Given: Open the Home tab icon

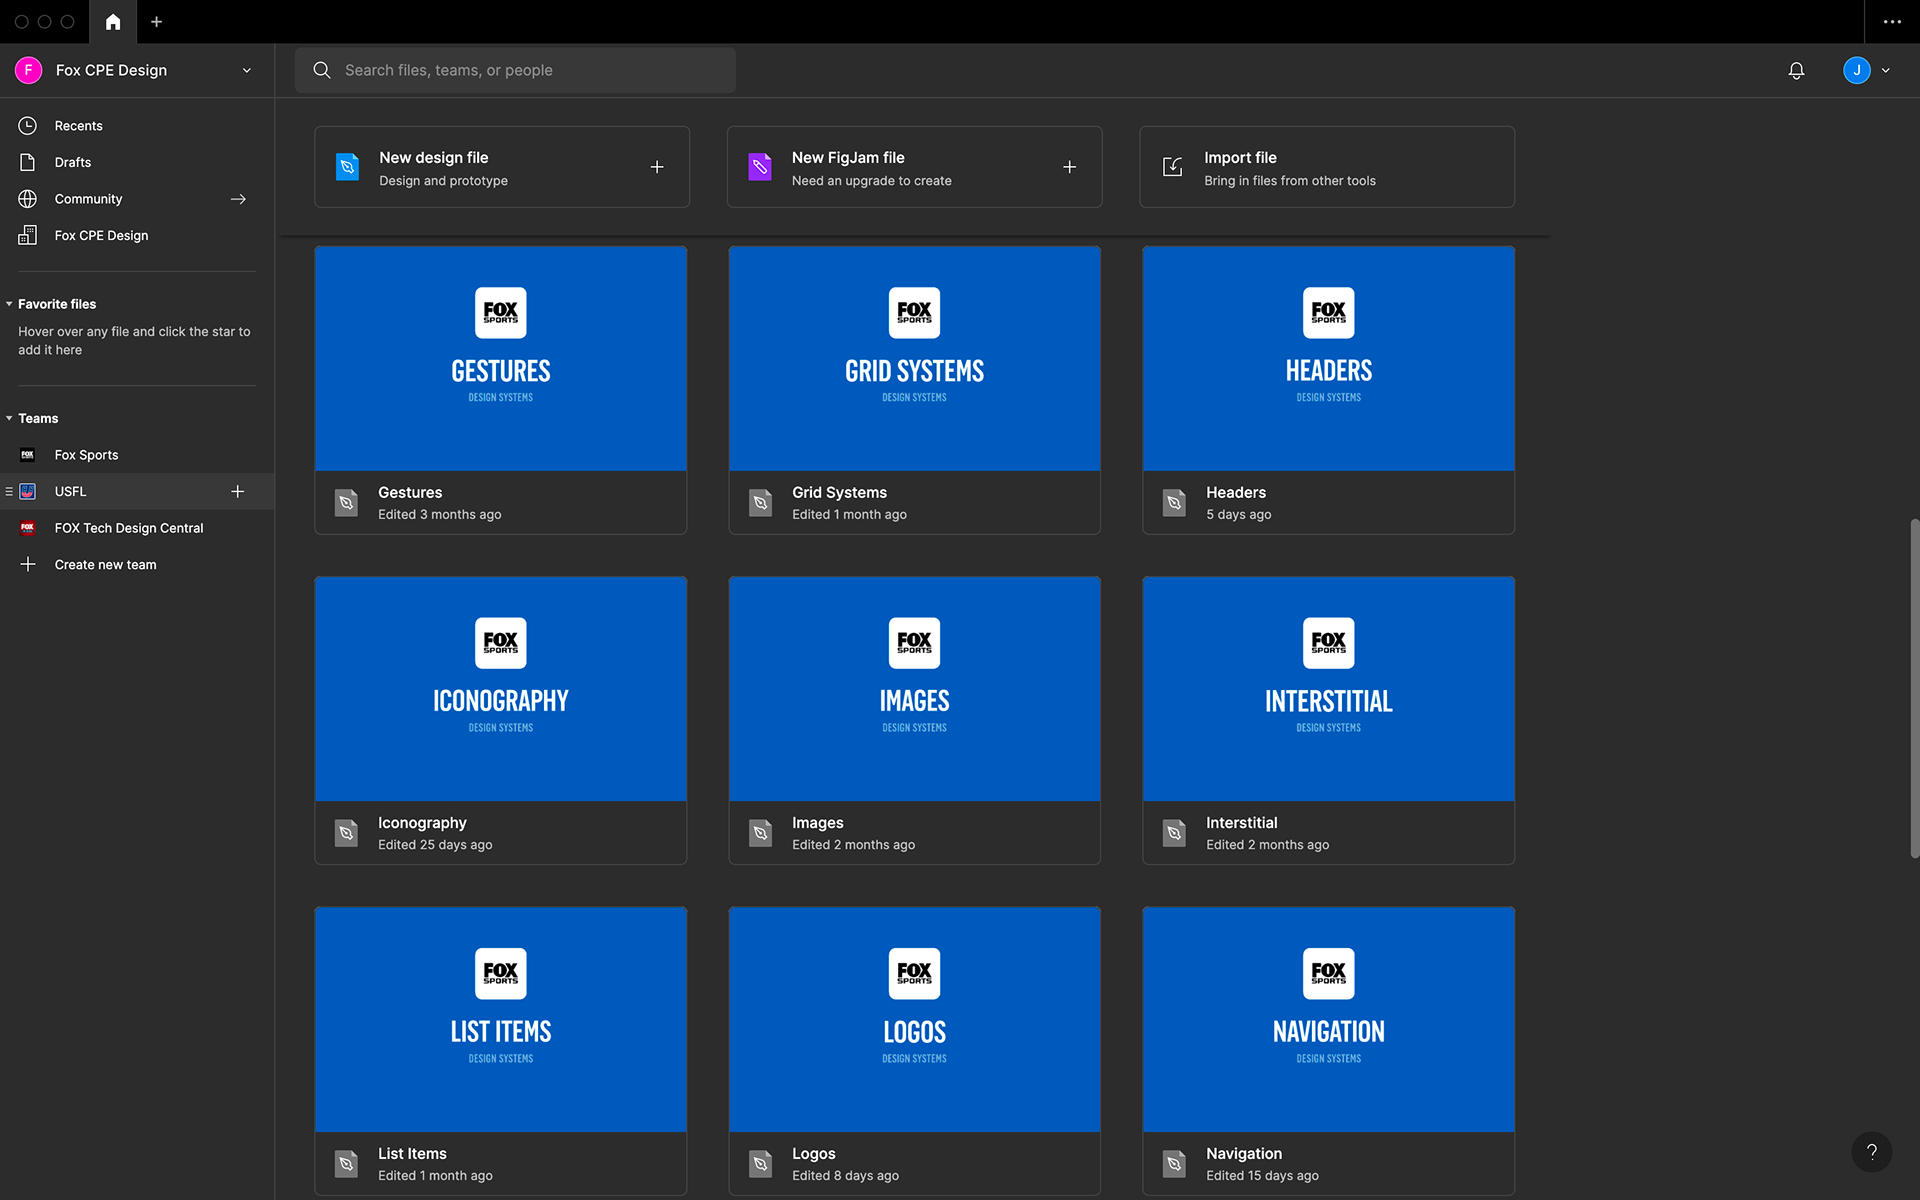Looking at the screenshot, I should (x=113, y=22).
